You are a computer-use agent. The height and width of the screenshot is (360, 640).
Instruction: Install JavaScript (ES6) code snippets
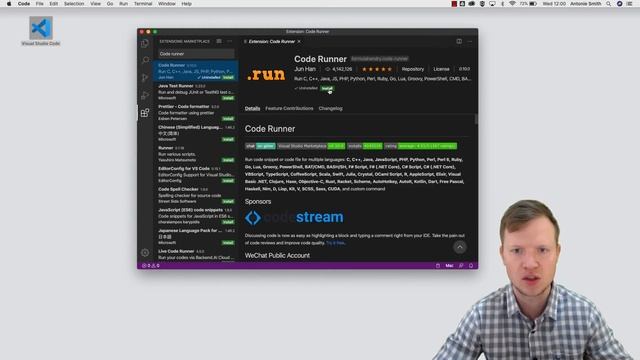click(x=228, y=222)
